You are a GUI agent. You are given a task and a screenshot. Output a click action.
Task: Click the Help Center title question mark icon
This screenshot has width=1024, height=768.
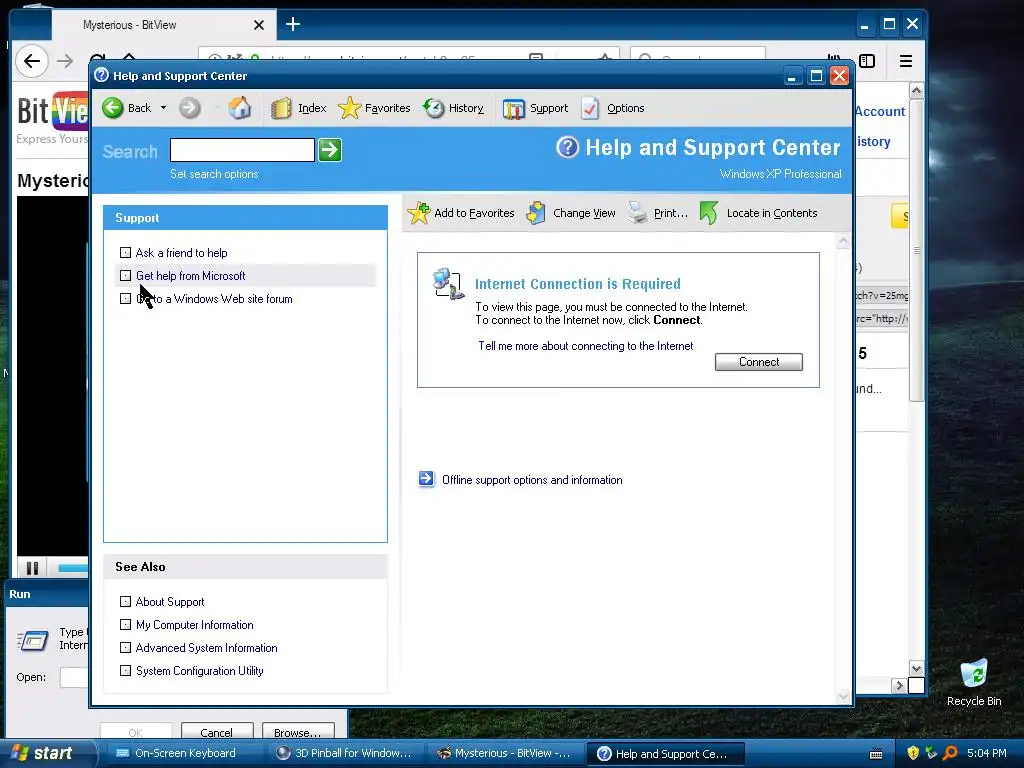click(568, 147)
